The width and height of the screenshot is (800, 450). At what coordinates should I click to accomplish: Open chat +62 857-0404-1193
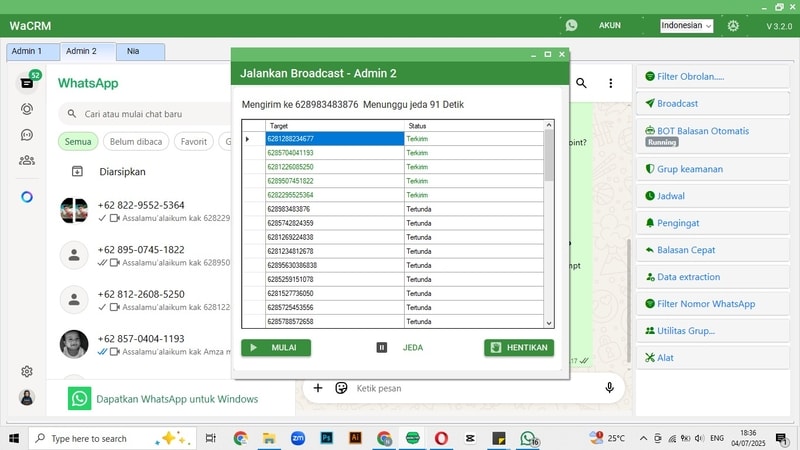click(x=141, y=344)
